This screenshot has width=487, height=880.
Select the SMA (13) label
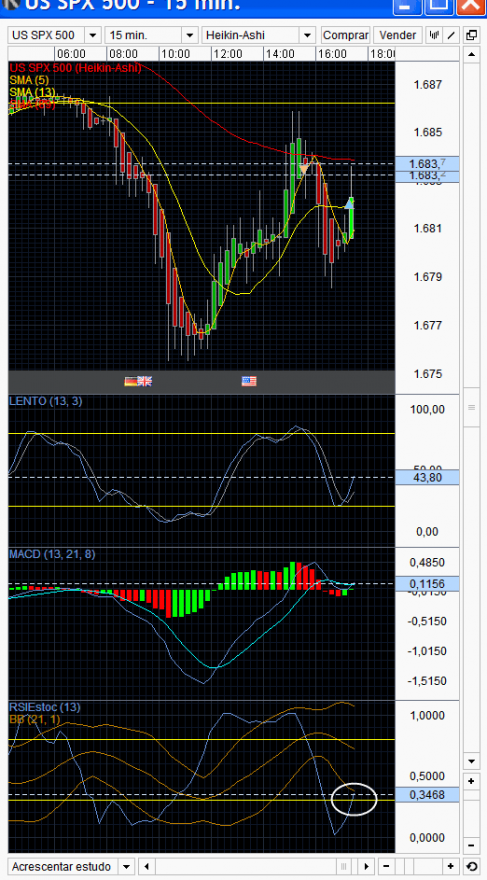point(32,91)
